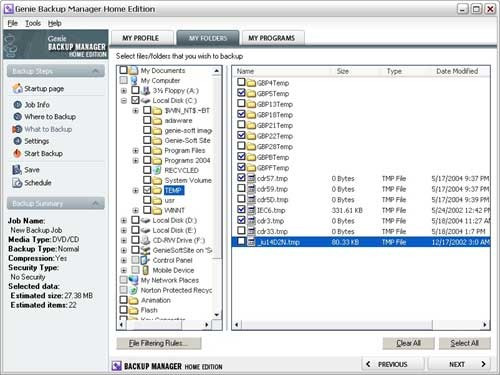This screenshot has height=375, width=500.
Task: Click the Local Disk (C:) drive icon
Action: click(x=146, y=101)
